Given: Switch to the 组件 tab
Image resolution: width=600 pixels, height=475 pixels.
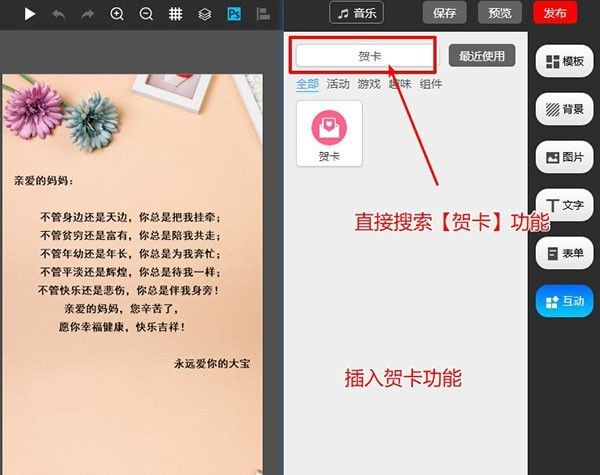Looking at the screenshot, I should 430,84.
